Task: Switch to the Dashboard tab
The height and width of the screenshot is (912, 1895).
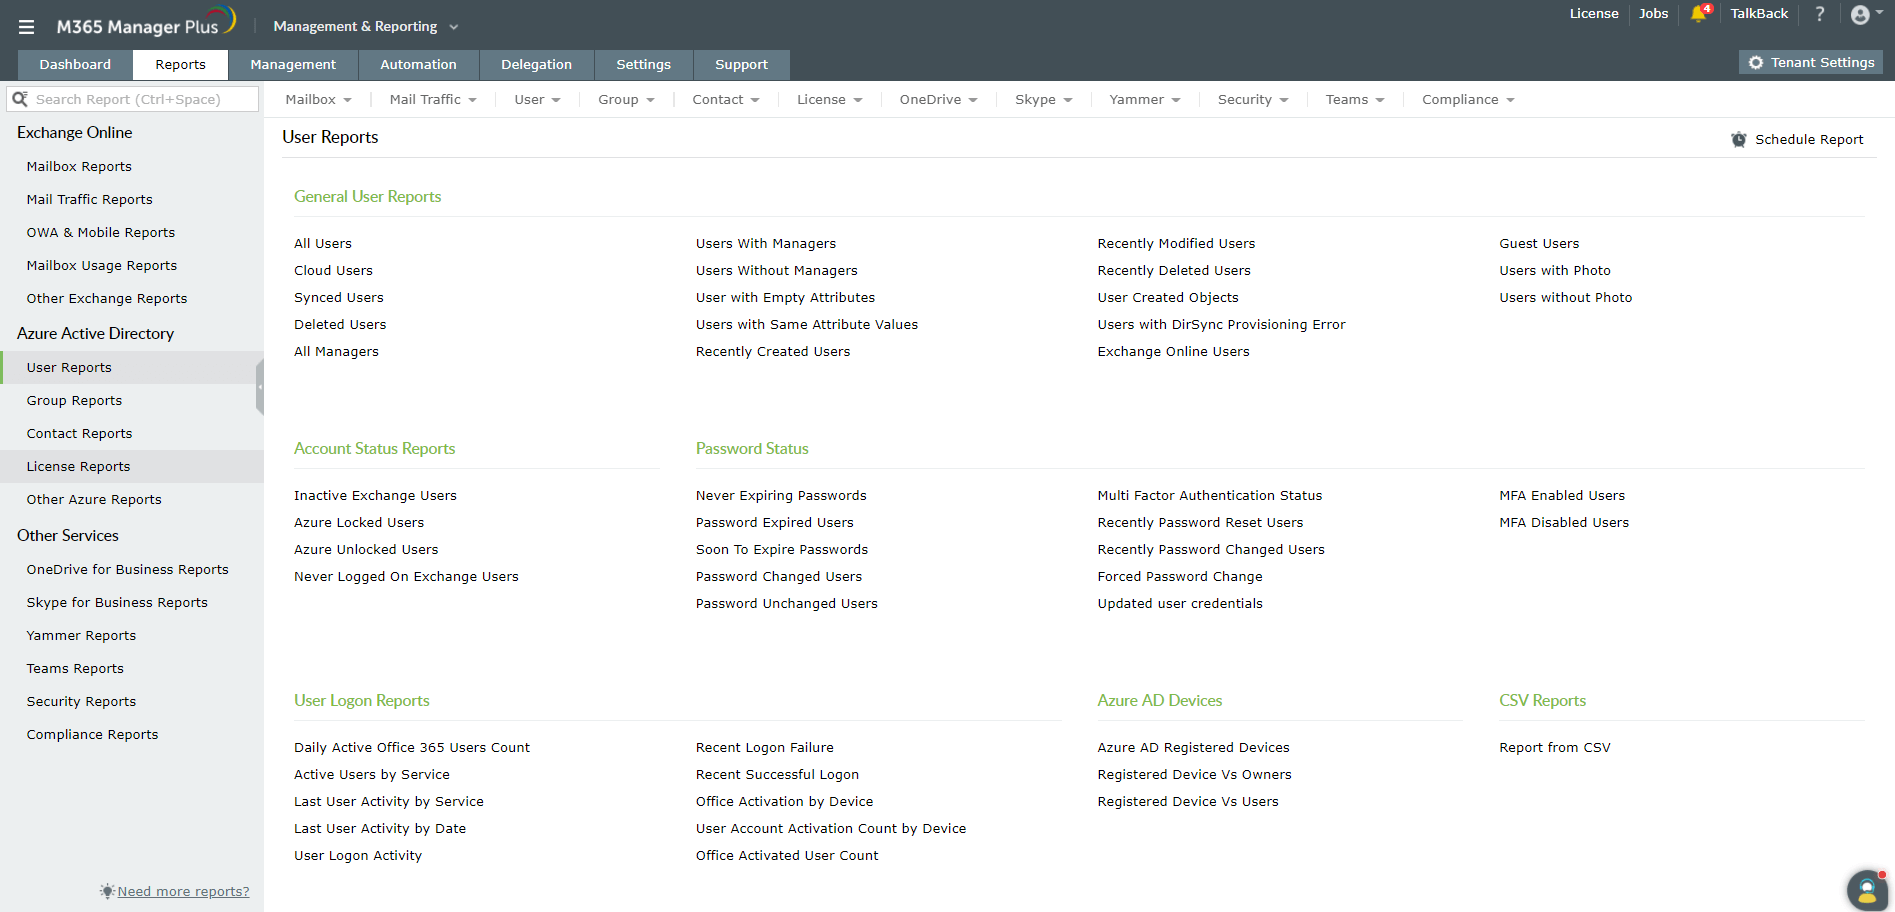Action: click(74, 64)
